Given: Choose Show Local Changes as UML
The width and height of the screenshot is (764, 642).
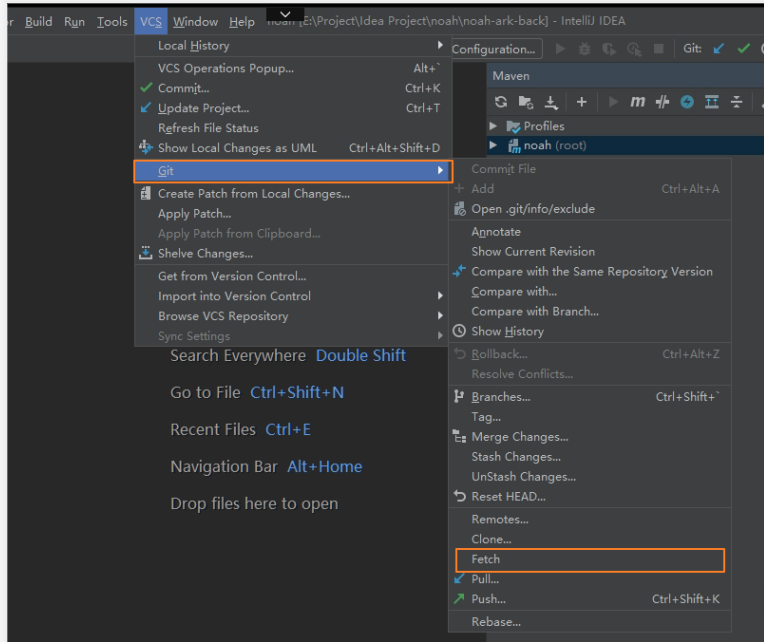Looking at the screenshot, I should coord(292,148).
